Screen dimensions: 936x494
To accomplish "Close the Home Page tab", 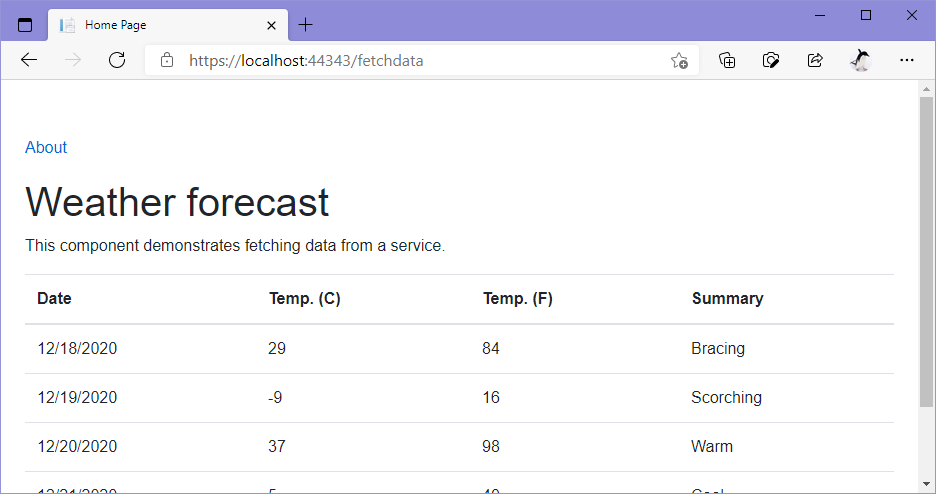I will point(271,25).
